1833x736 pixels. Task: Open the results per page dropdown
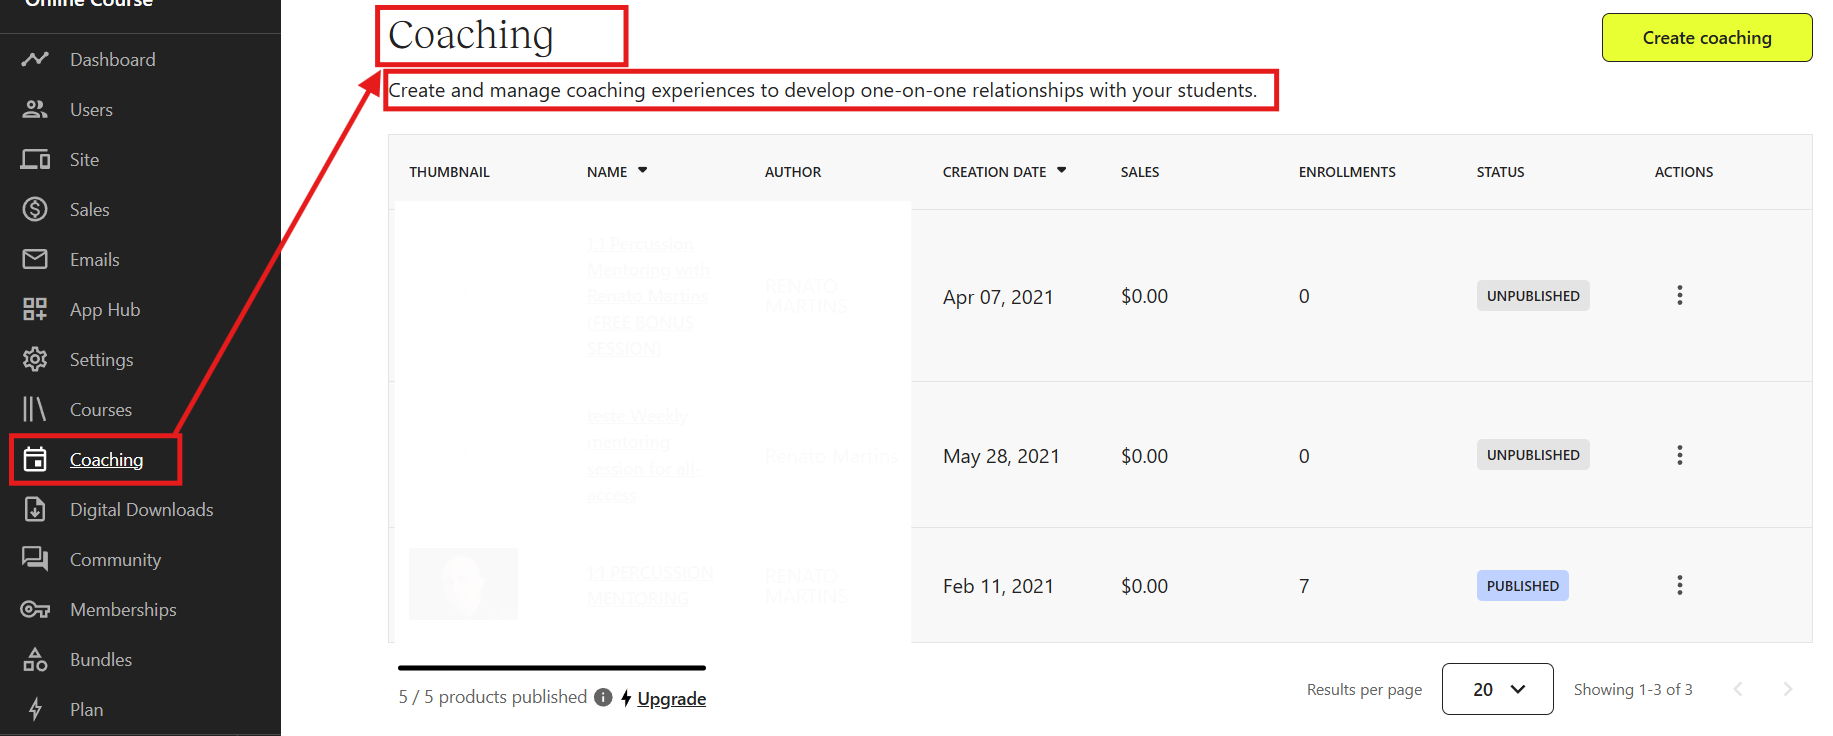point(1497,689)
